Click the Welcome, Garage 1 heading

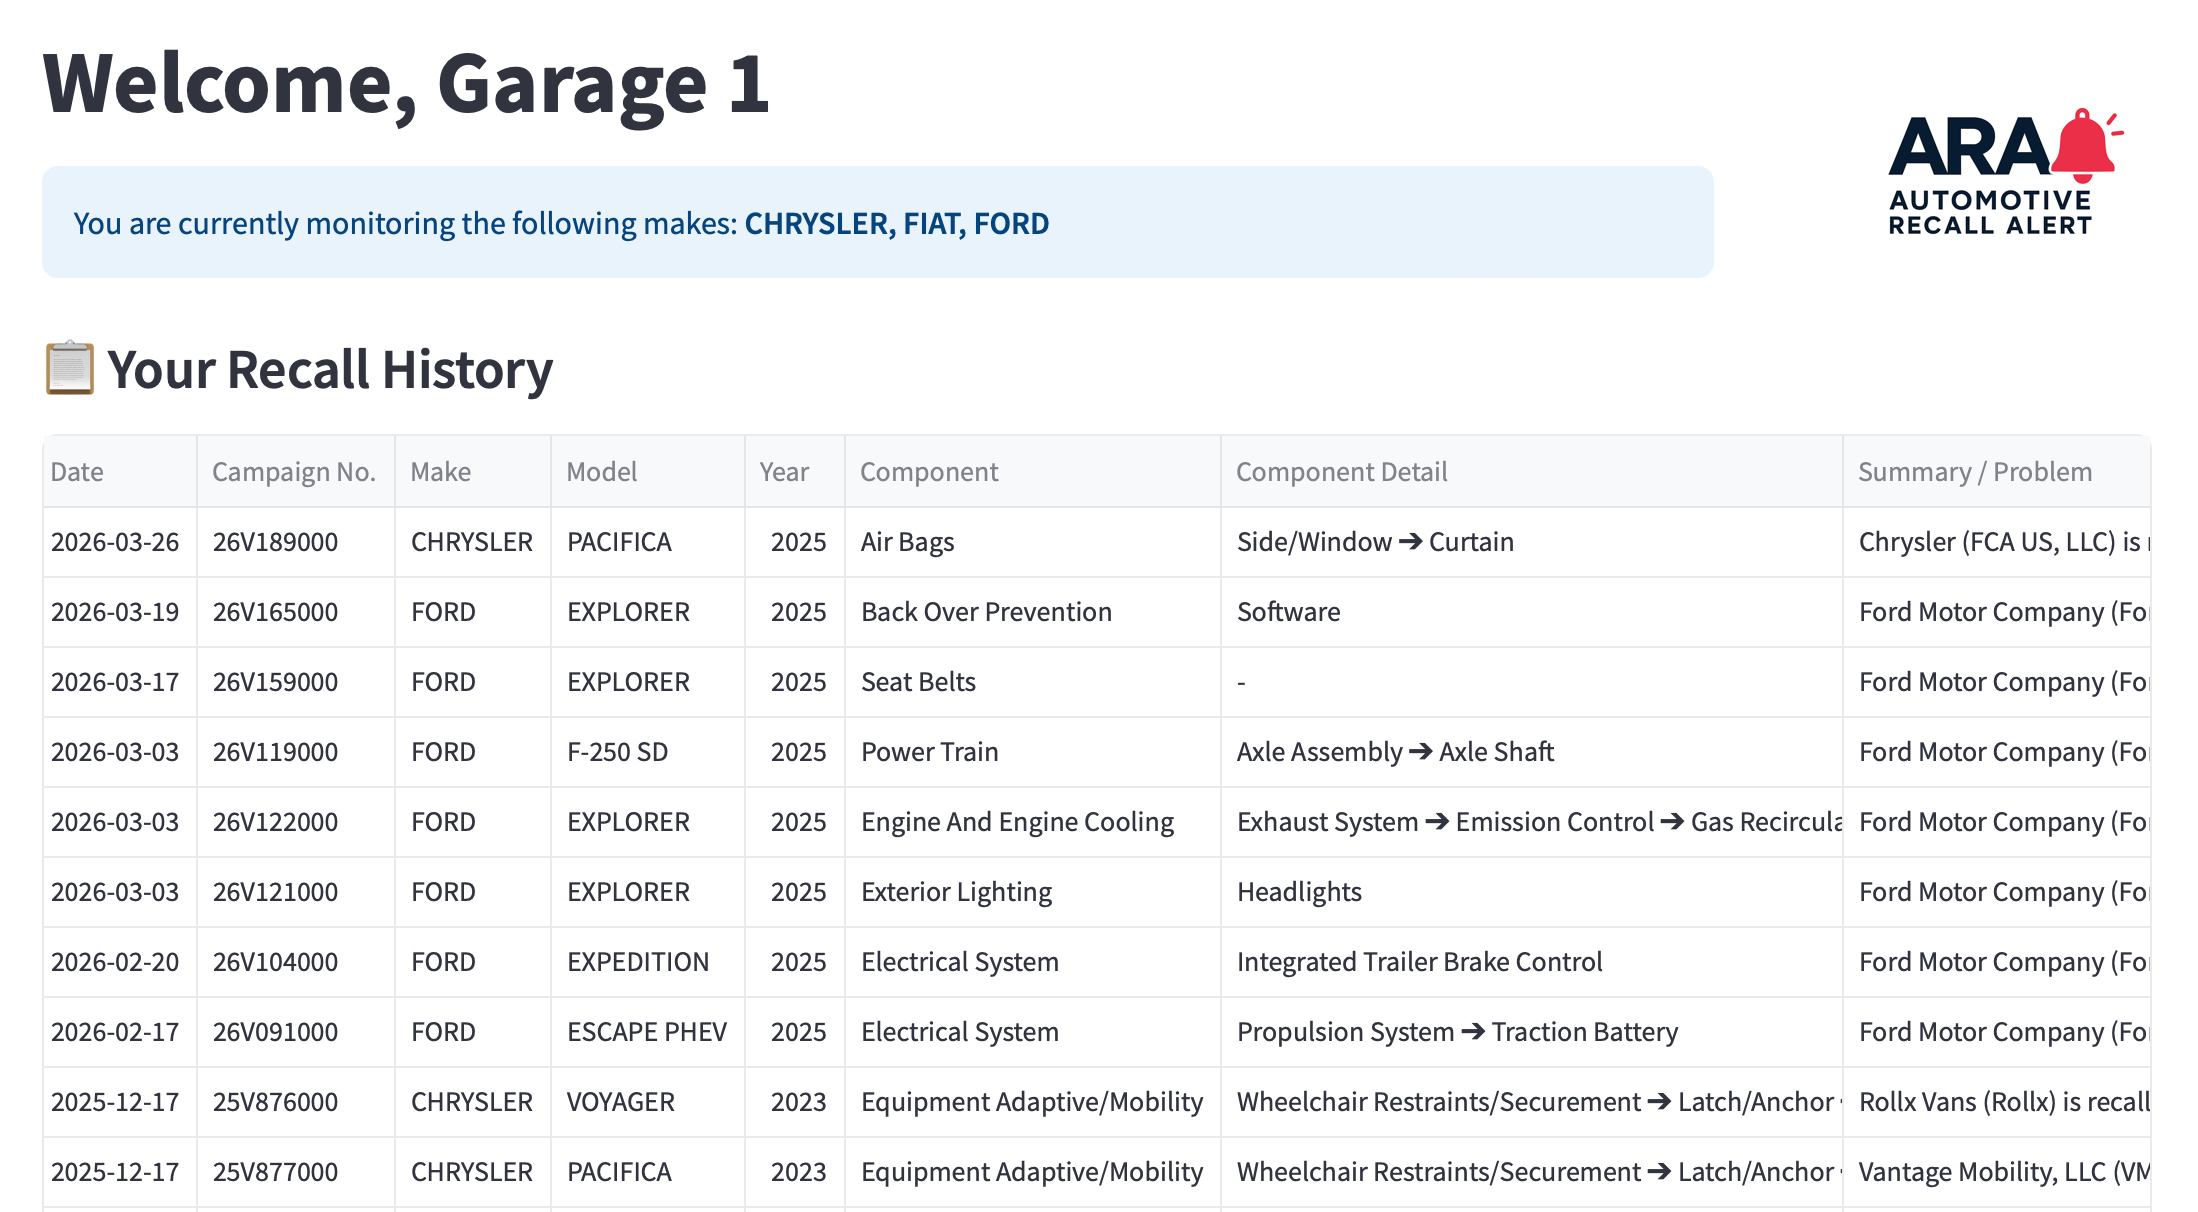pos(406,84)
